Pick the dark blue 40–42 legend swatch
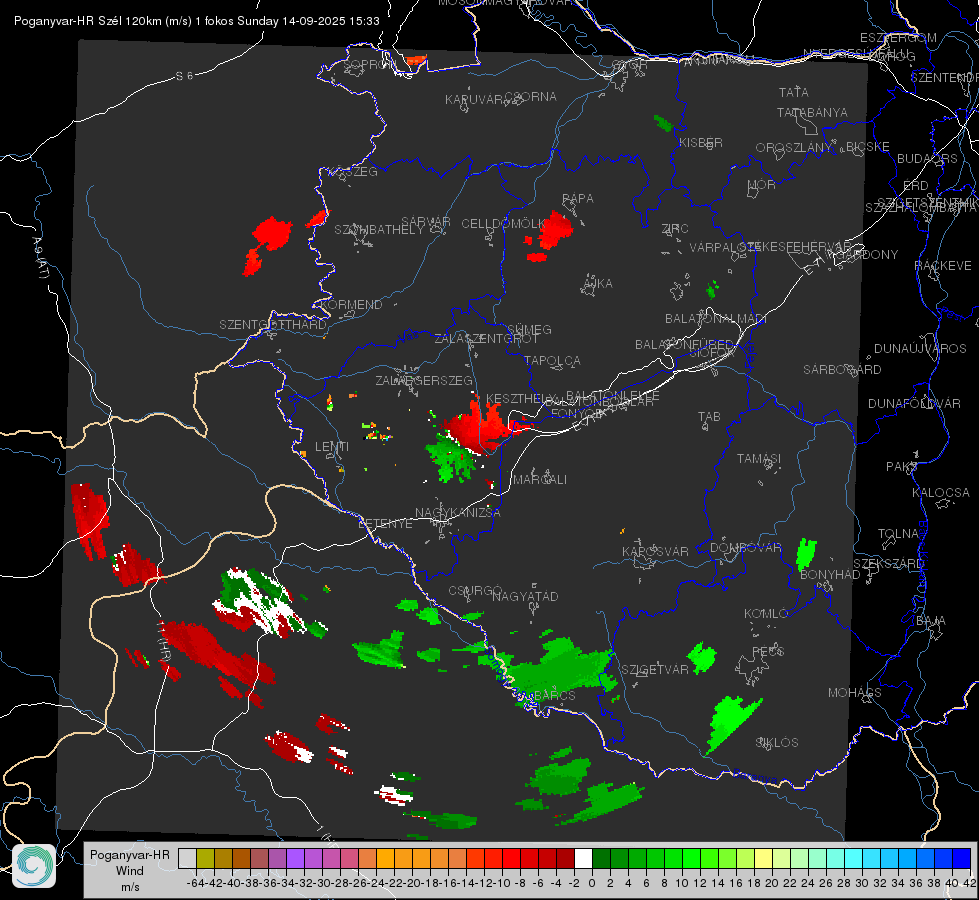 (962, 858)
